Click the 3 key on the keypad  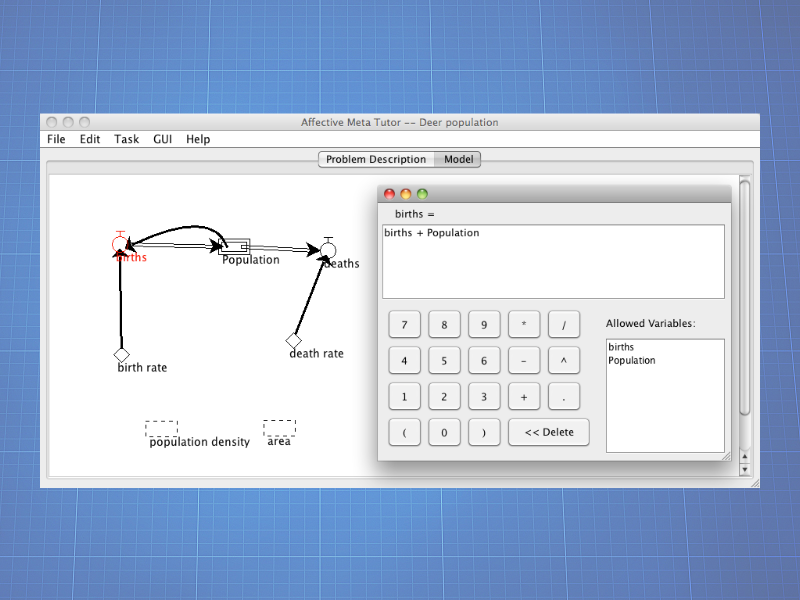tap(484, 396)
